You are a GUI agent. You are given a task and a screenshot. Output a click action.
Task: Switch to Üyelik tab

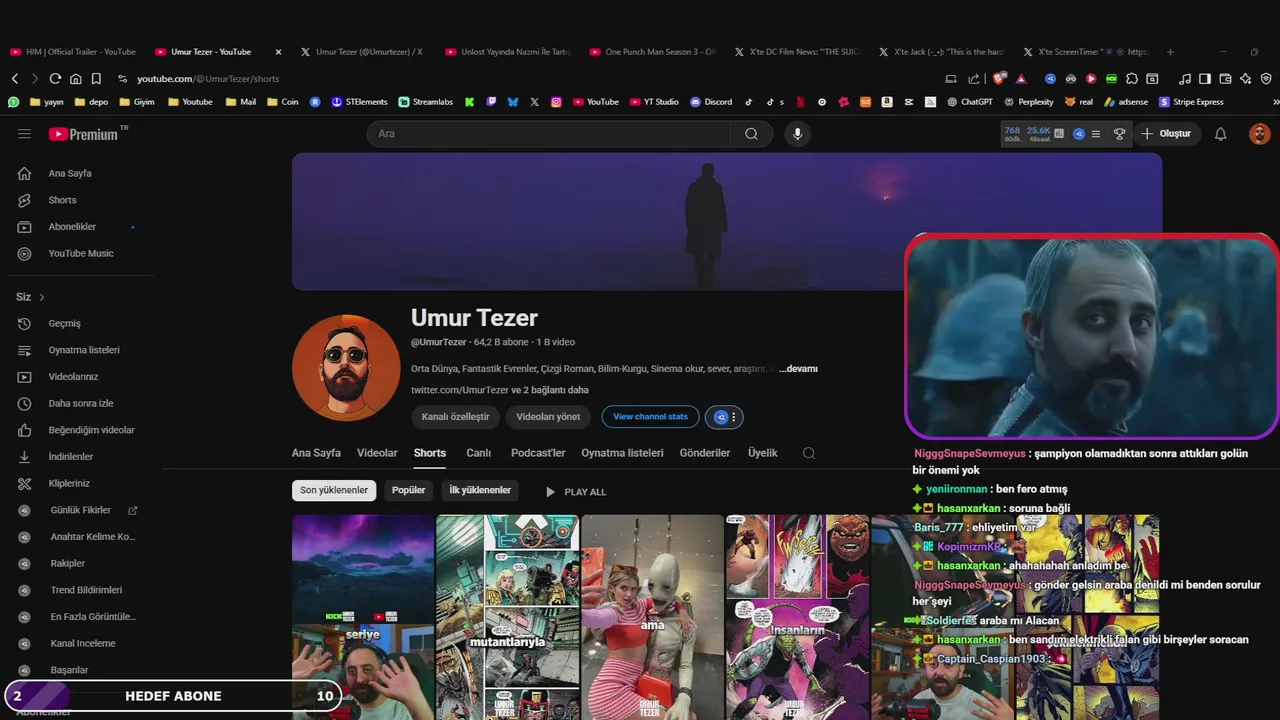pos(762,453)
